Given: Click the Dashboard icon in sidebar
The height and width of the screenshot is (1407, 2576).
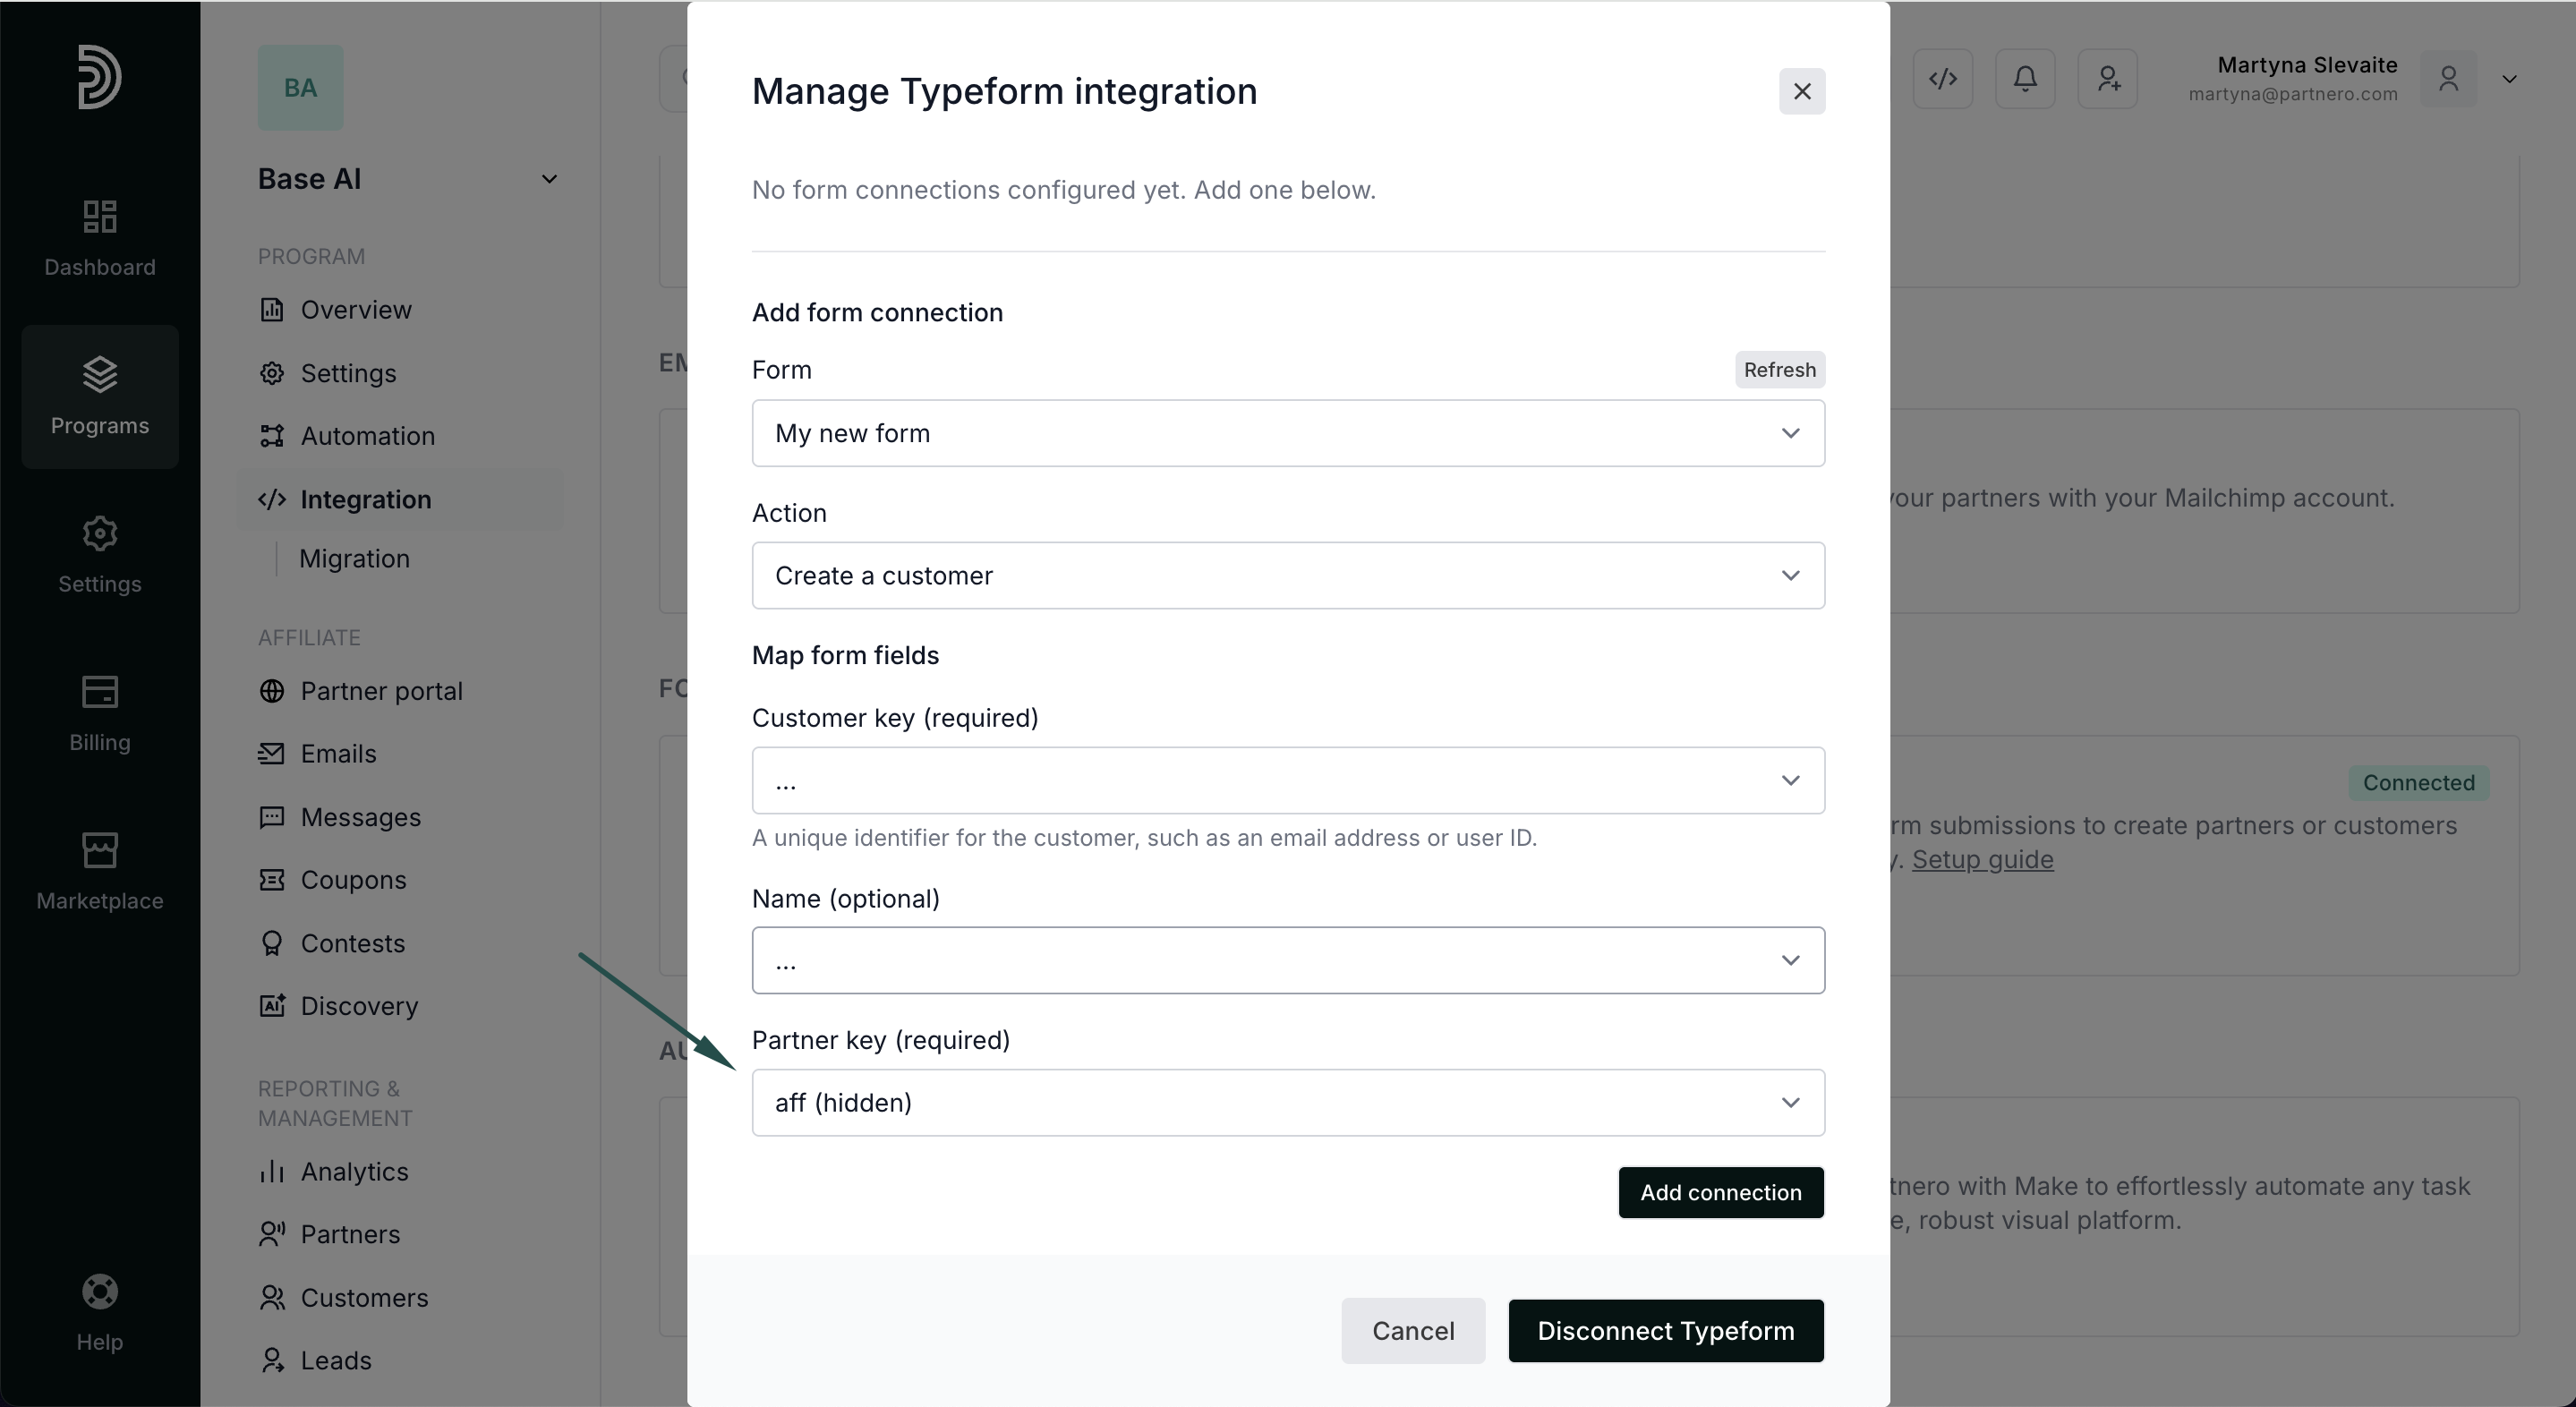Looking at the screenshot, I should [x=99, y=216].
